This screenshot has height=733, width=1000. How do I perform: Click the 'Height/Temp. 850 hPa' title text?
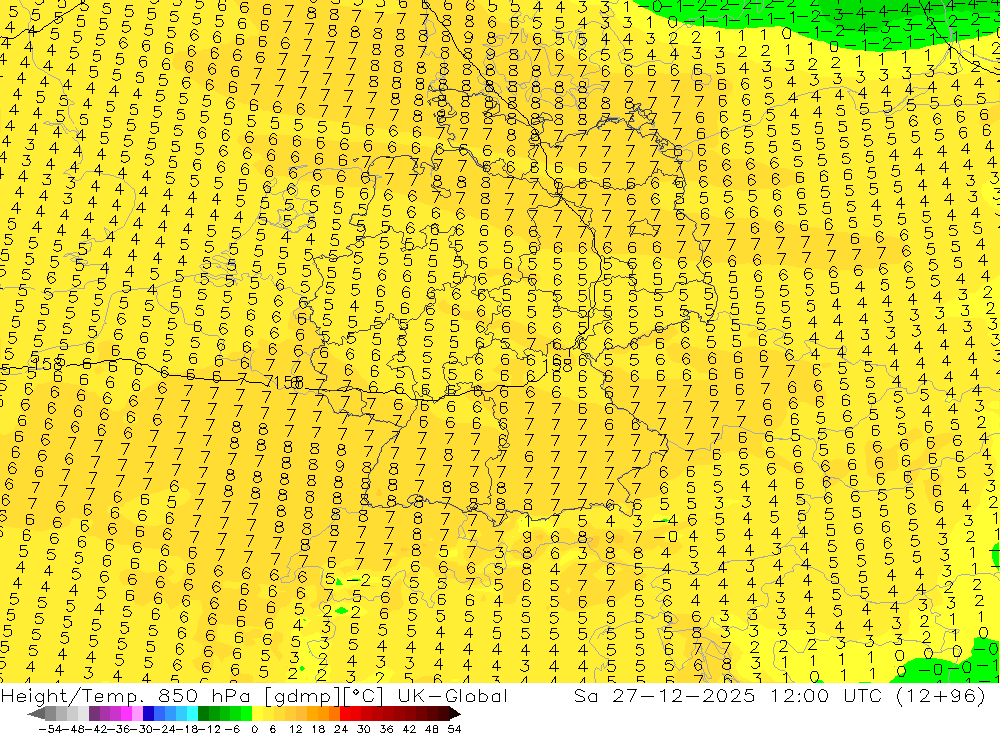tap(126, 696)
